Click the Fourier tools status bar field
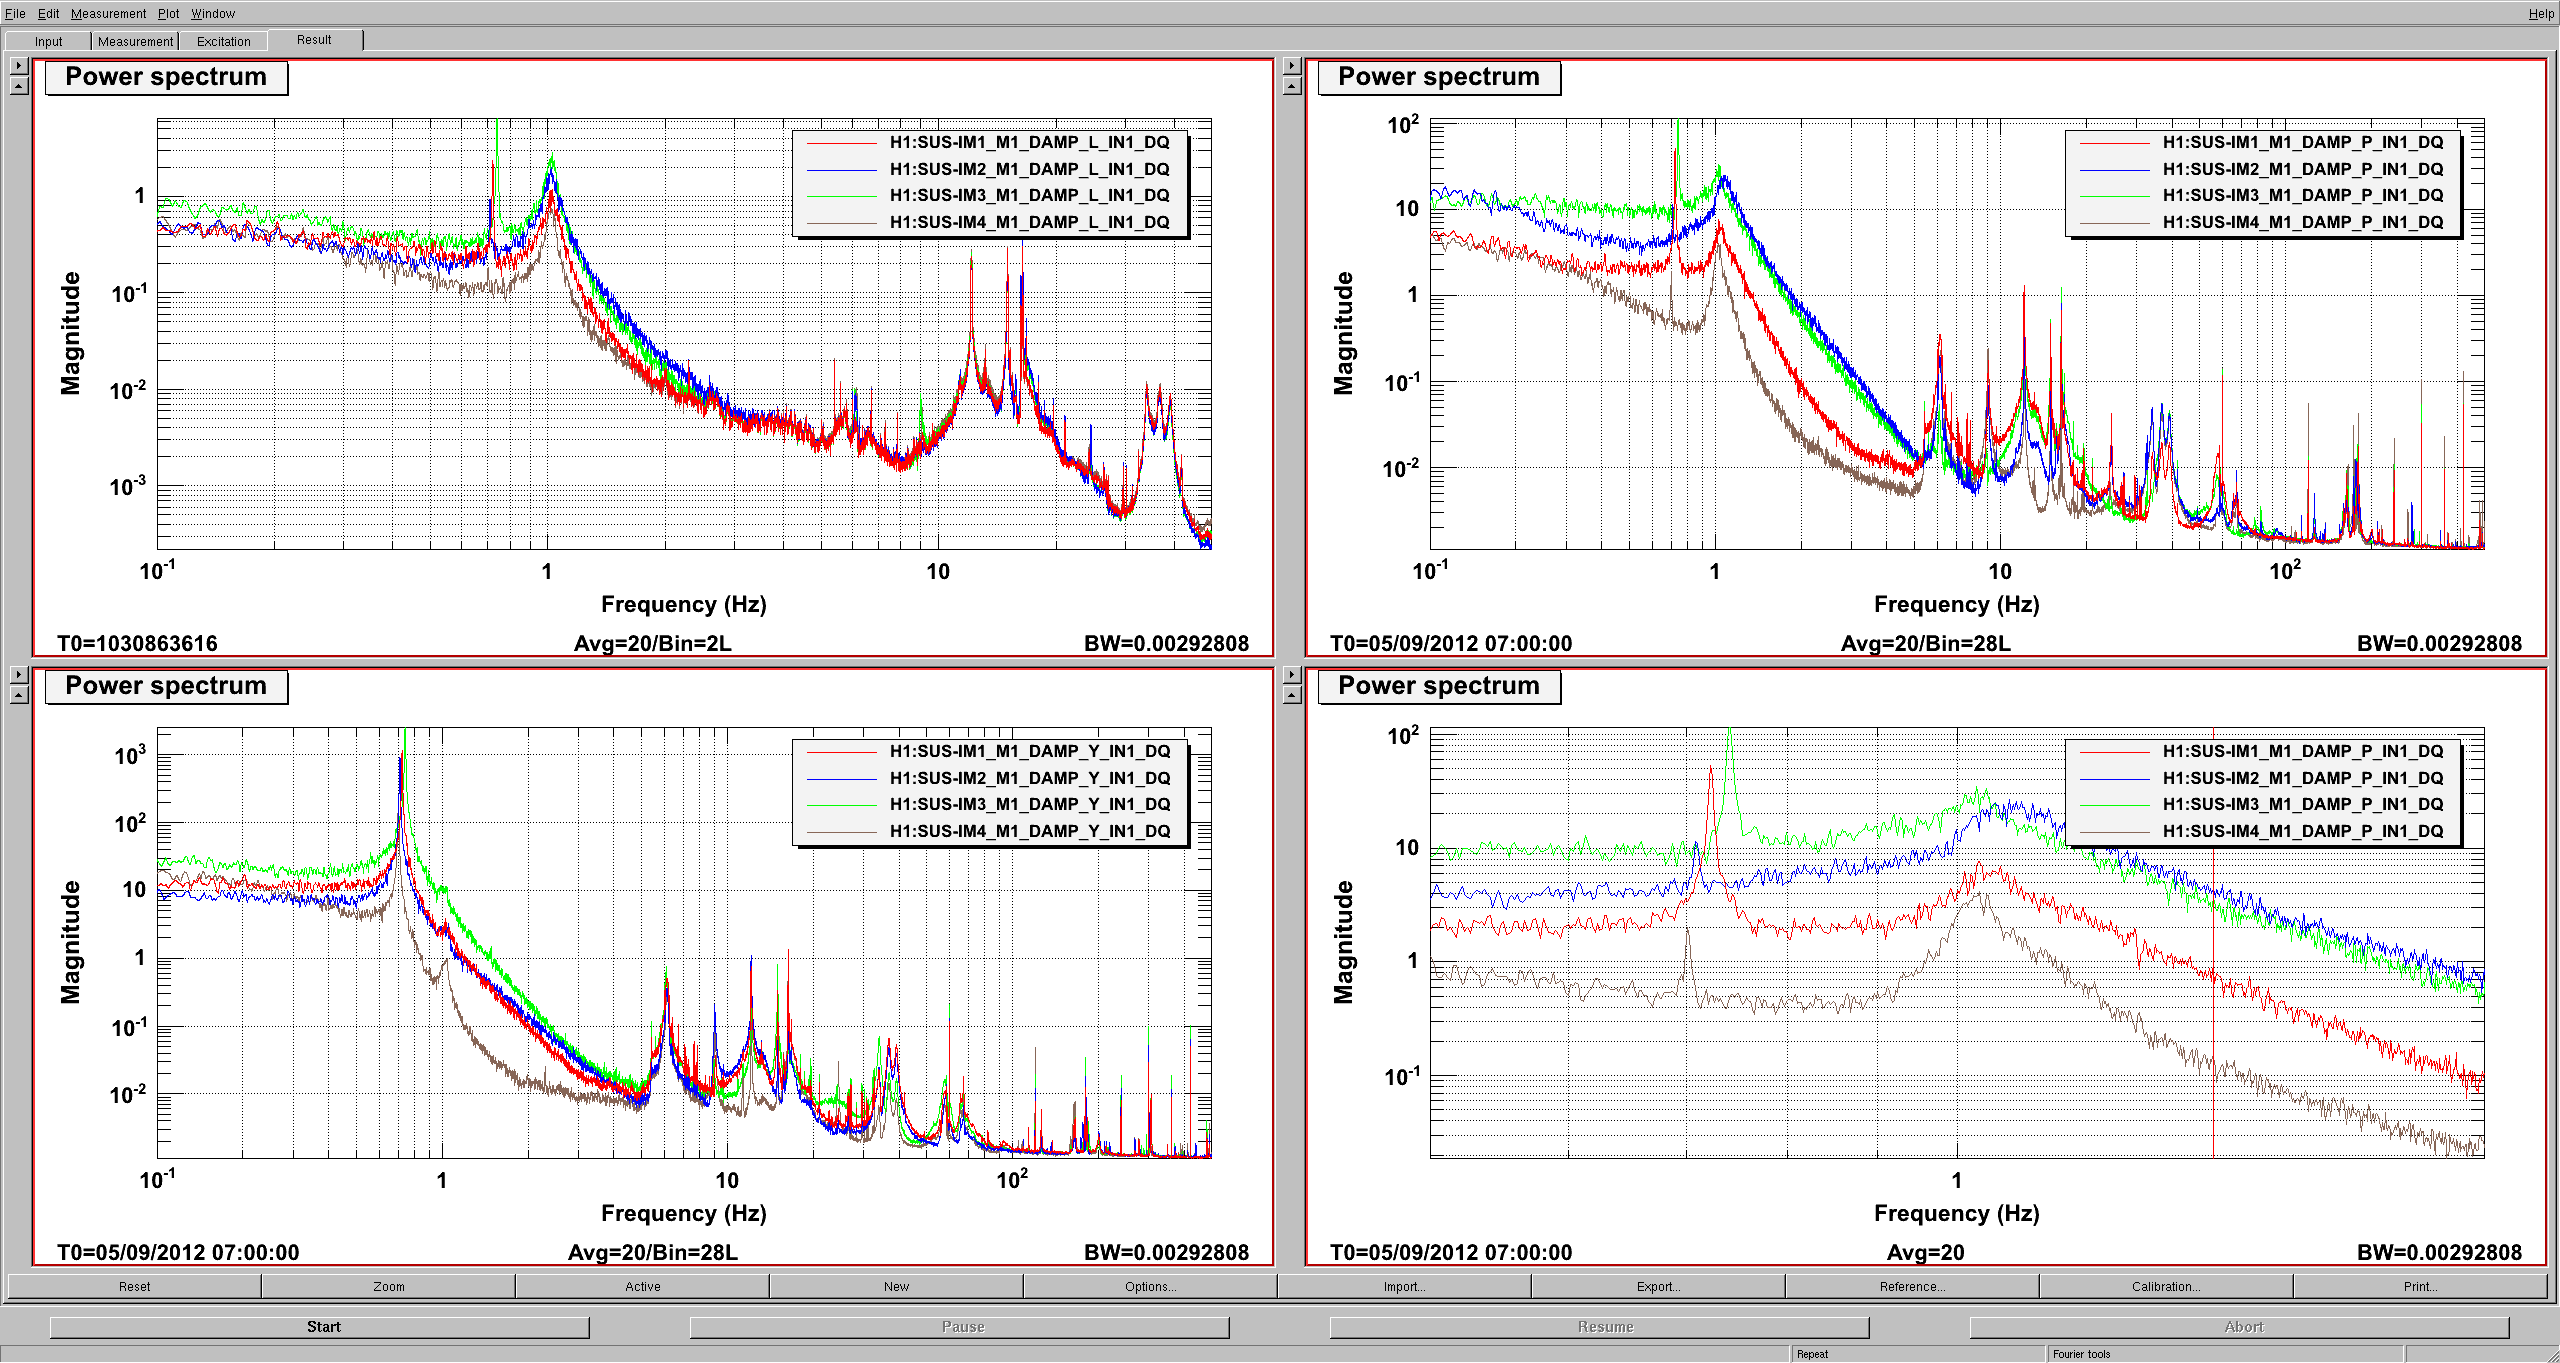The width and height of the screenshot is (2560, 1363). point(2225,1354)
